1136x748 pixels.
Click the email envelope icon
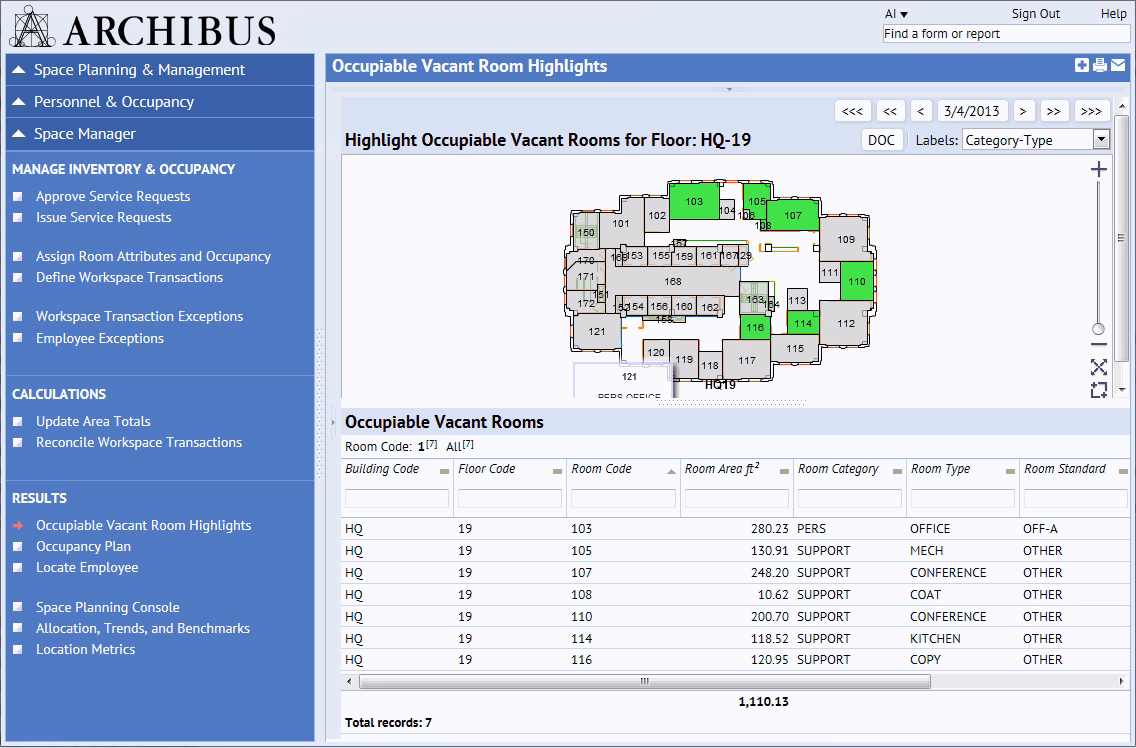coord(1117,66)
